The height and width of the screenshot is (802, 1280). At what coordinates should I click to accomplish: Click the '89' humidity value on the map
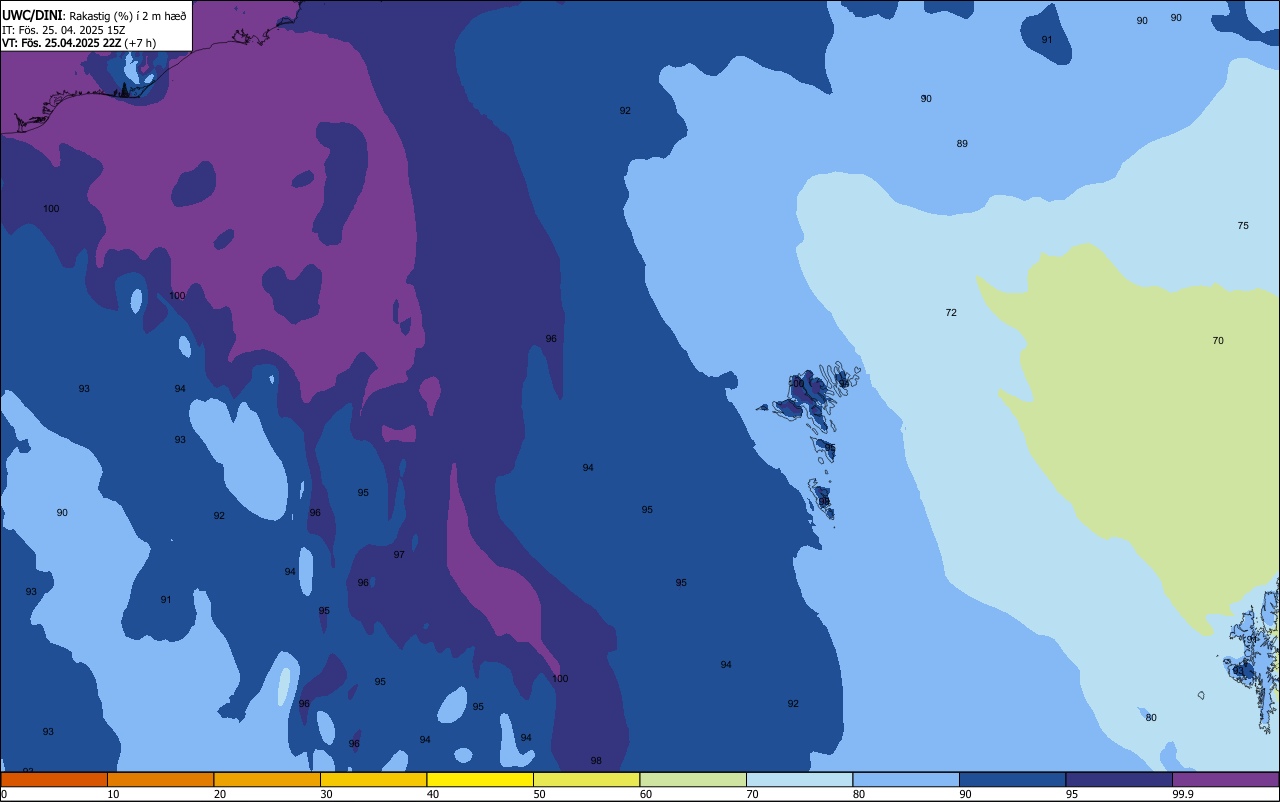click(x=962, y=144)
